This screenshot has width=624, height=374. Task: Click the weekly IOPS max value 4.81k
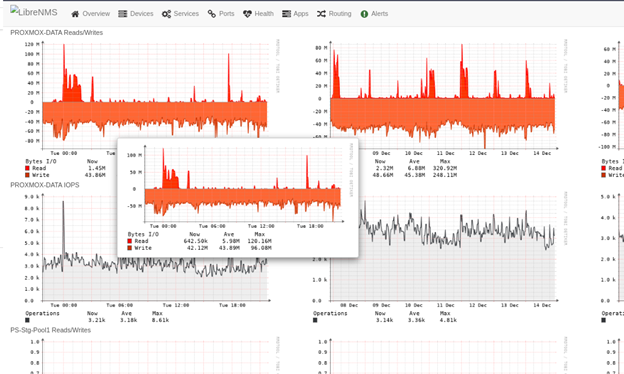448,320
